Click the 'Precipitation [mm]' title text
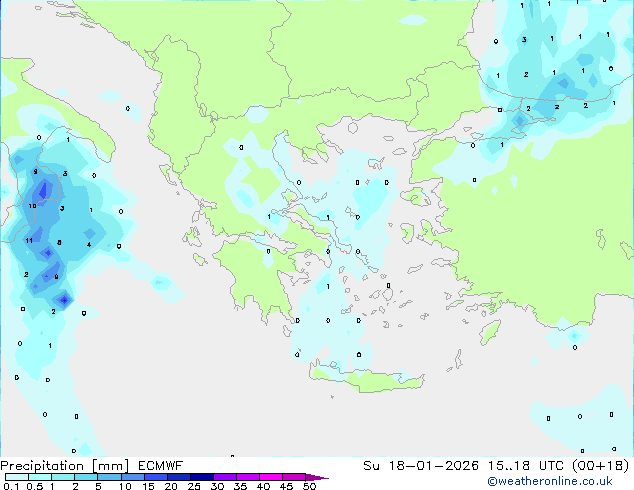634x490 pixels. point(64,466)
